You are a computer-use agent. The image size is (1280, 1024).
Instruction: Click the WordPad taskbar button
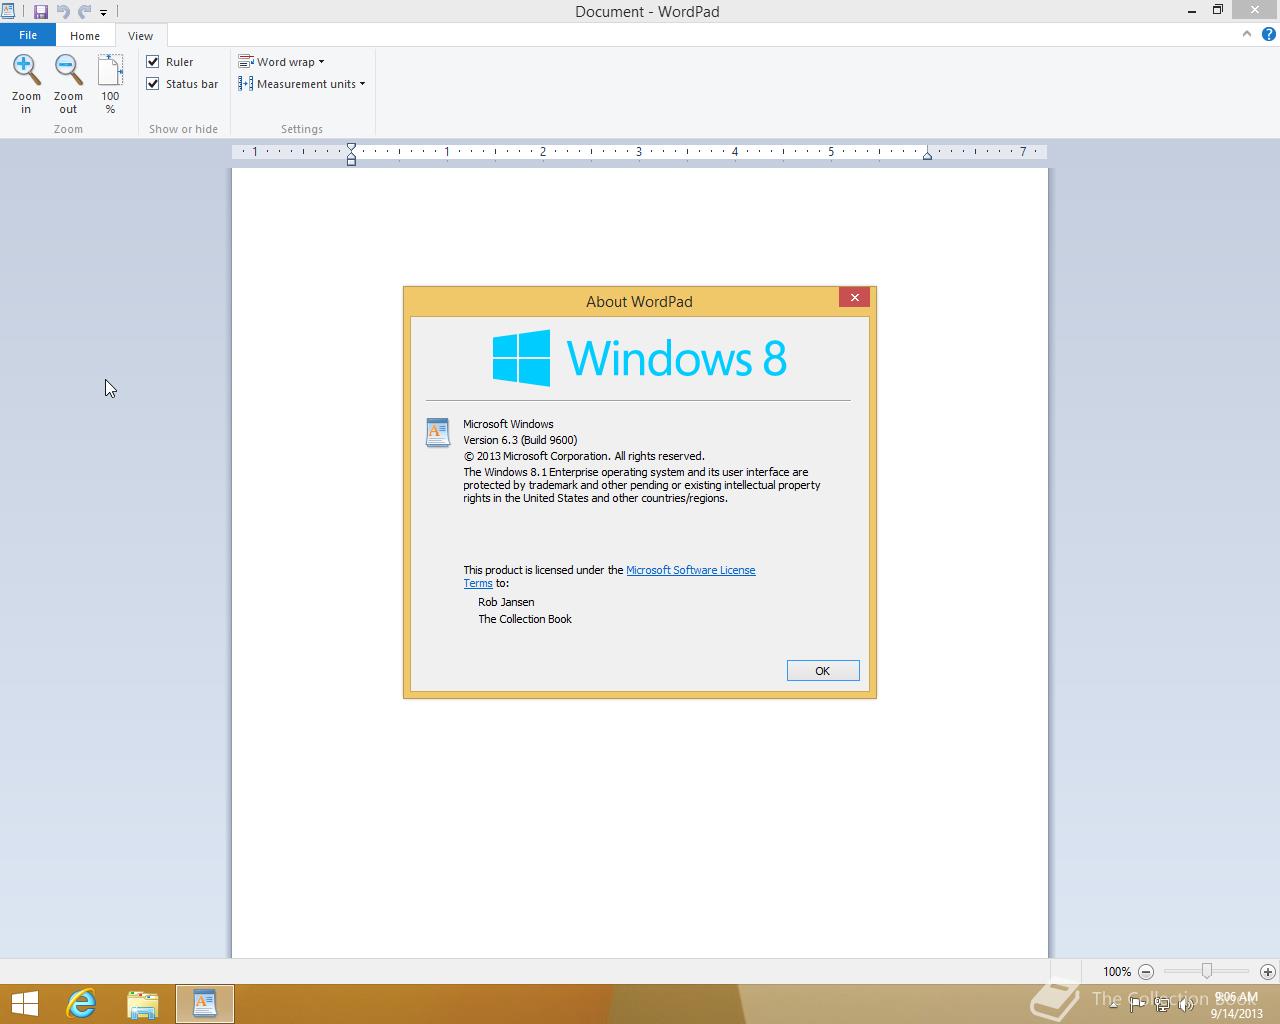205,1004
